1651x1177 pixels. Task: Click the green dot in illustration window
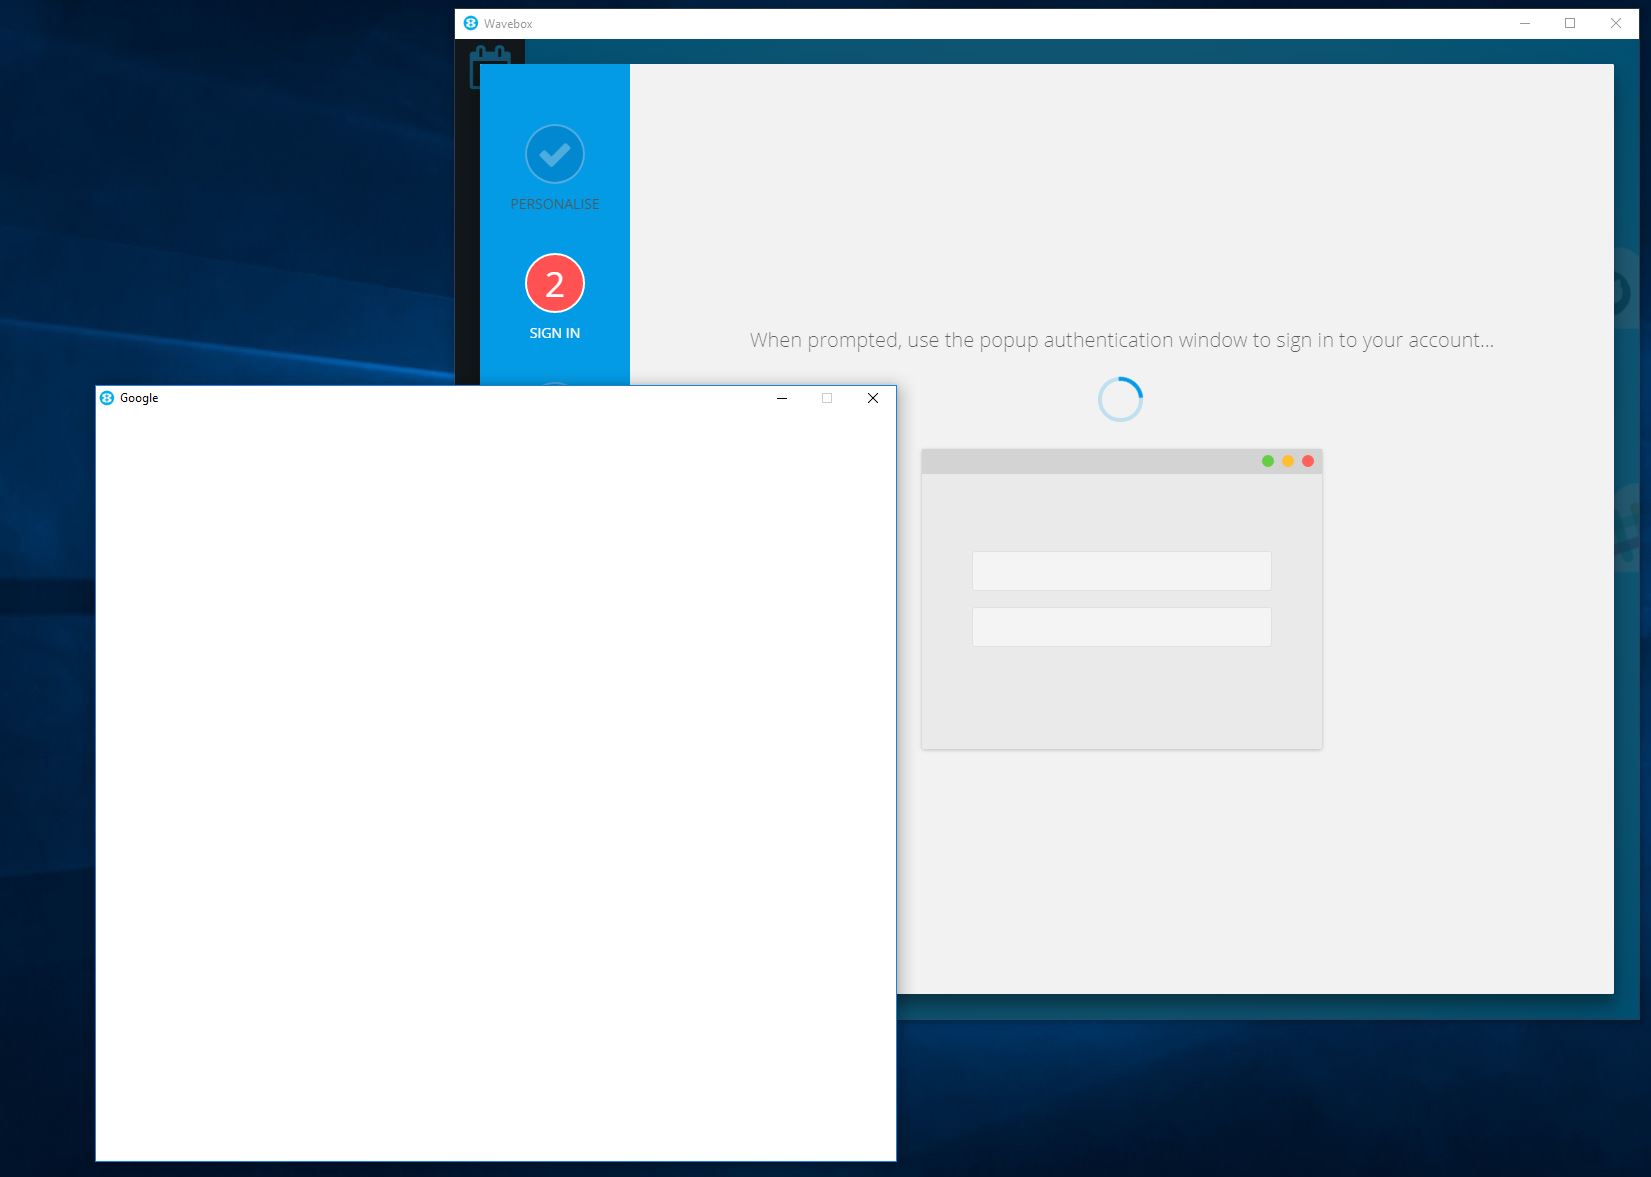[x=1268, y=461]
